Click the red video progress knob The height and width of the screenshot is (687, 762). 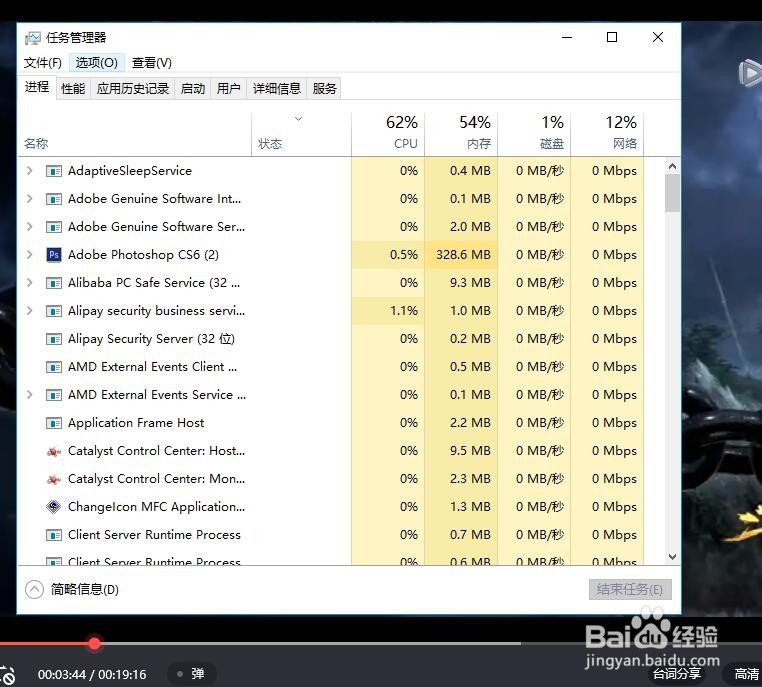point(94,643)
